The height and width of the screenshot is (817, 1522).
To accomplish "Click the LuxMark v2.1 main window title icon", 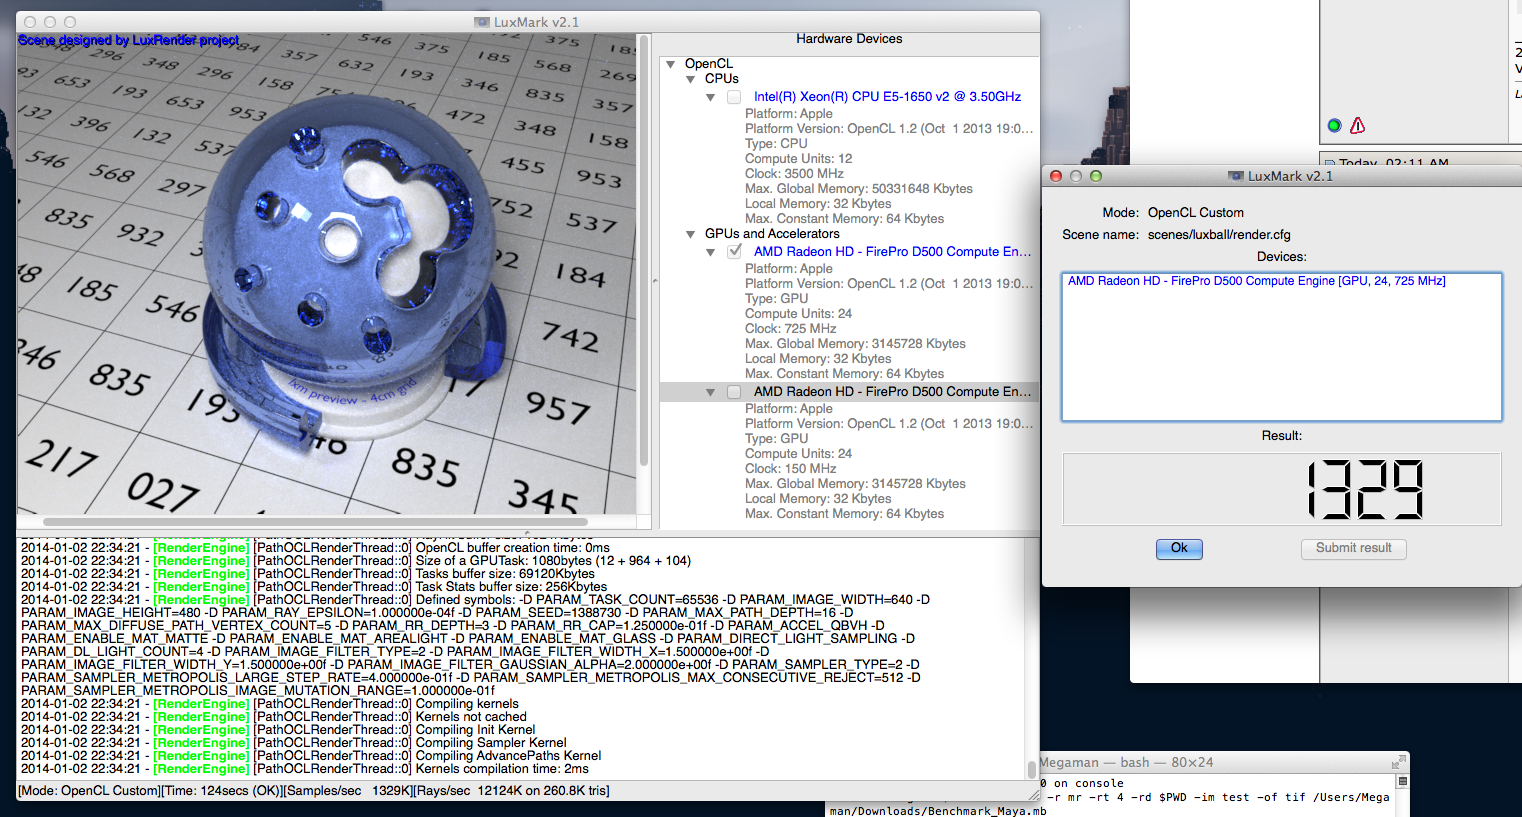I will coord(482,22).
